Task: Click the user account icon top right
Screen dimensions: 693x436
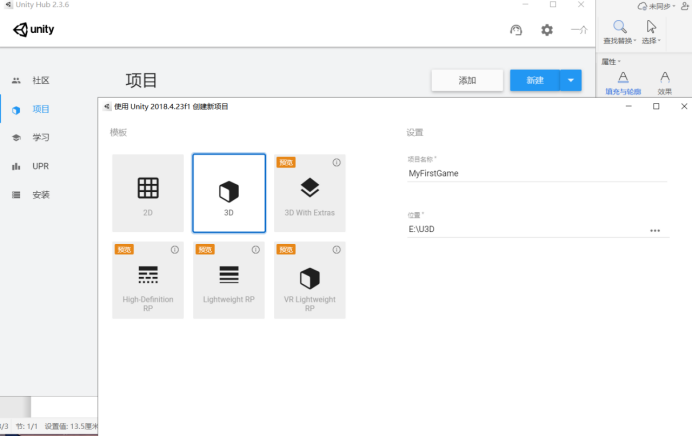Action: coord(685,6)
